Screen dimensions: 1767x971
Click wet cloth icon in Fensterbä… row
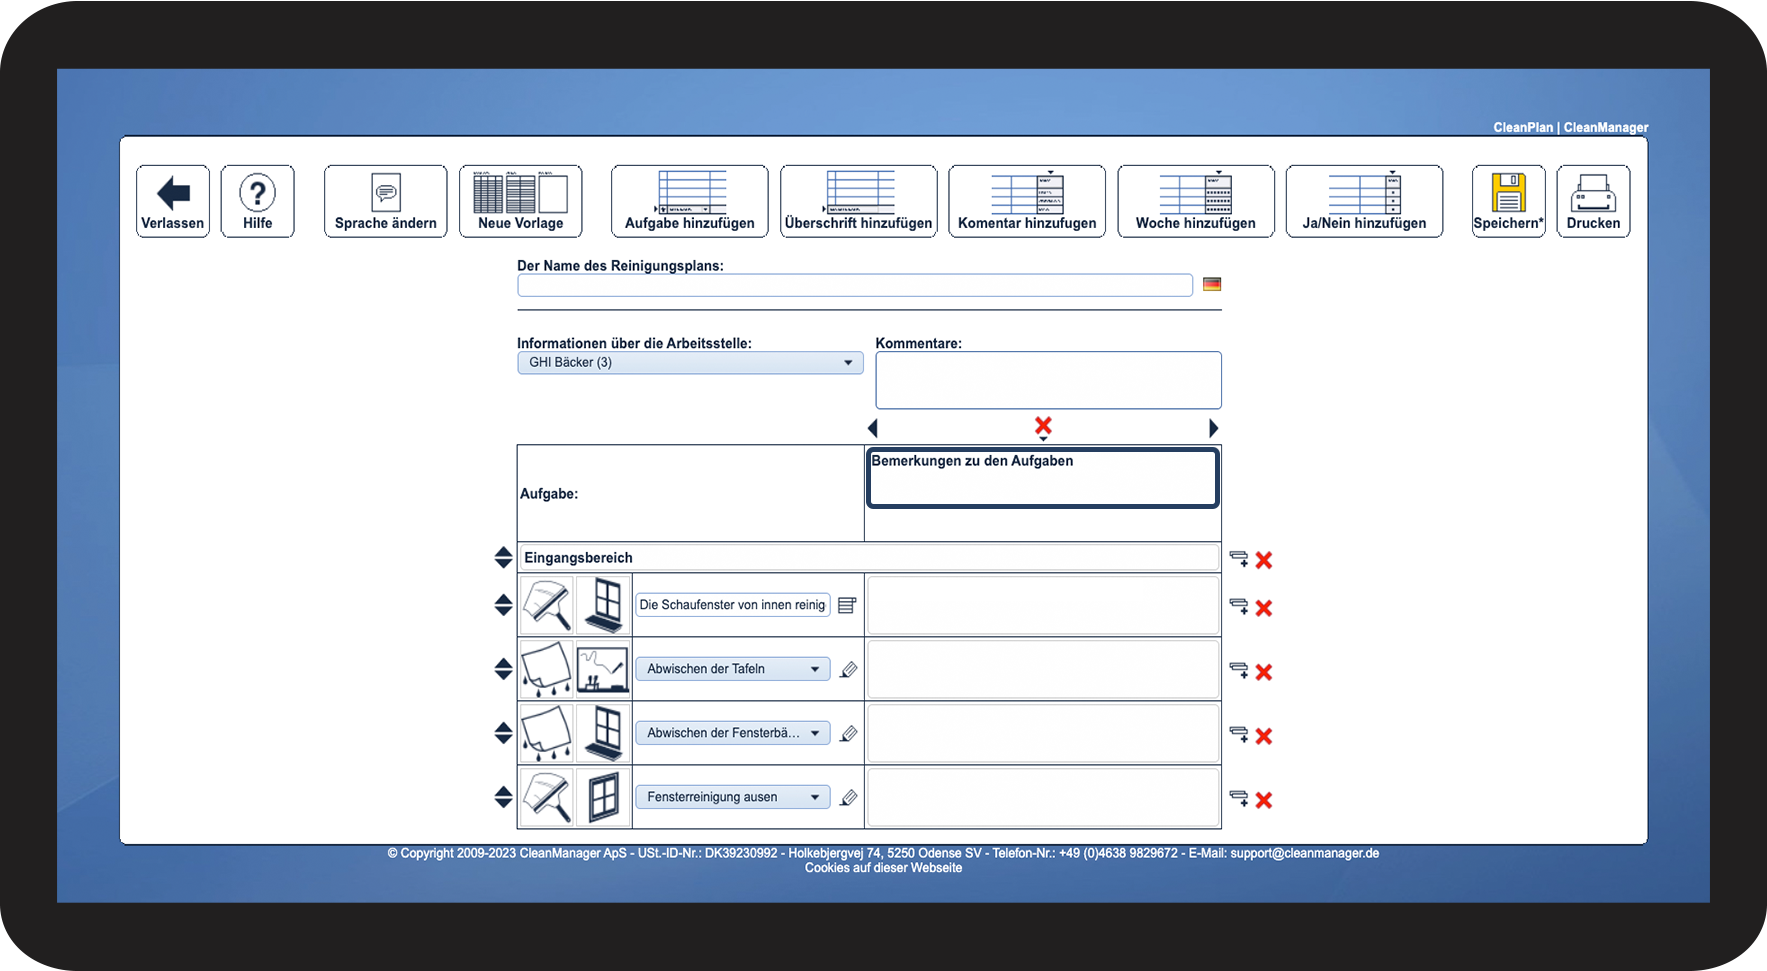(x=547, y=733)
